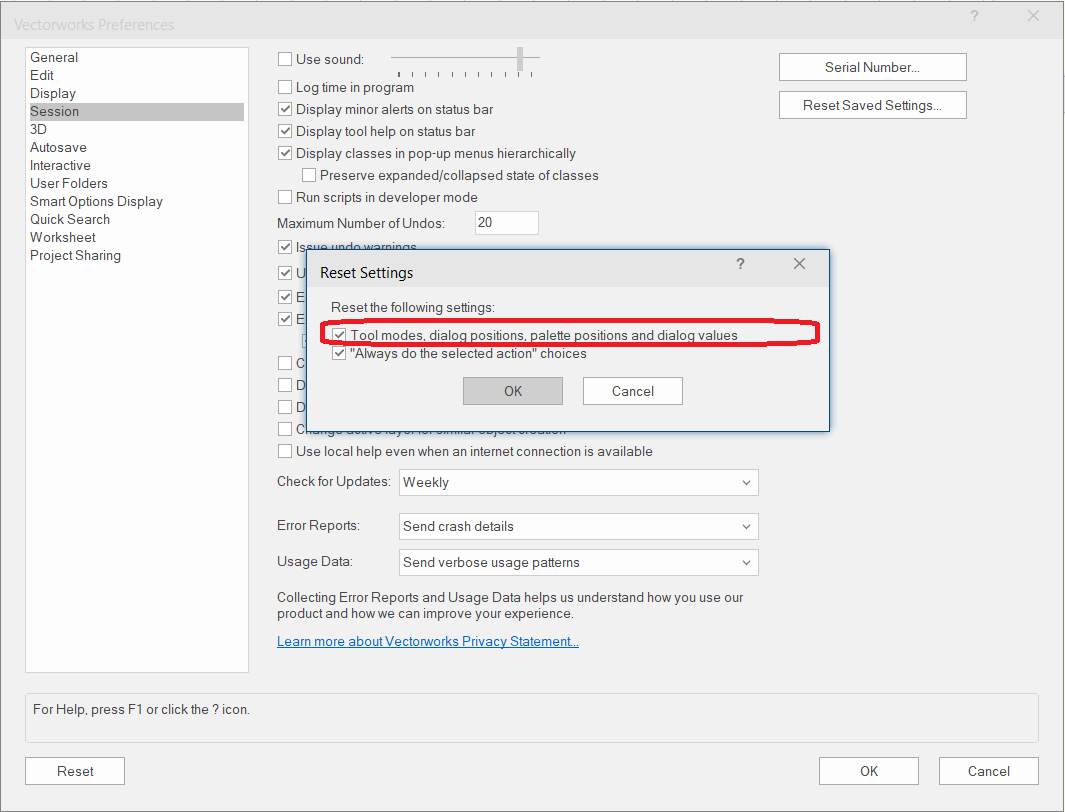Image resolution: width=1065 pixels, height=812 pixels.
Task: Open the Vectorworks Privacy Statement link
Action: point(427,641)
